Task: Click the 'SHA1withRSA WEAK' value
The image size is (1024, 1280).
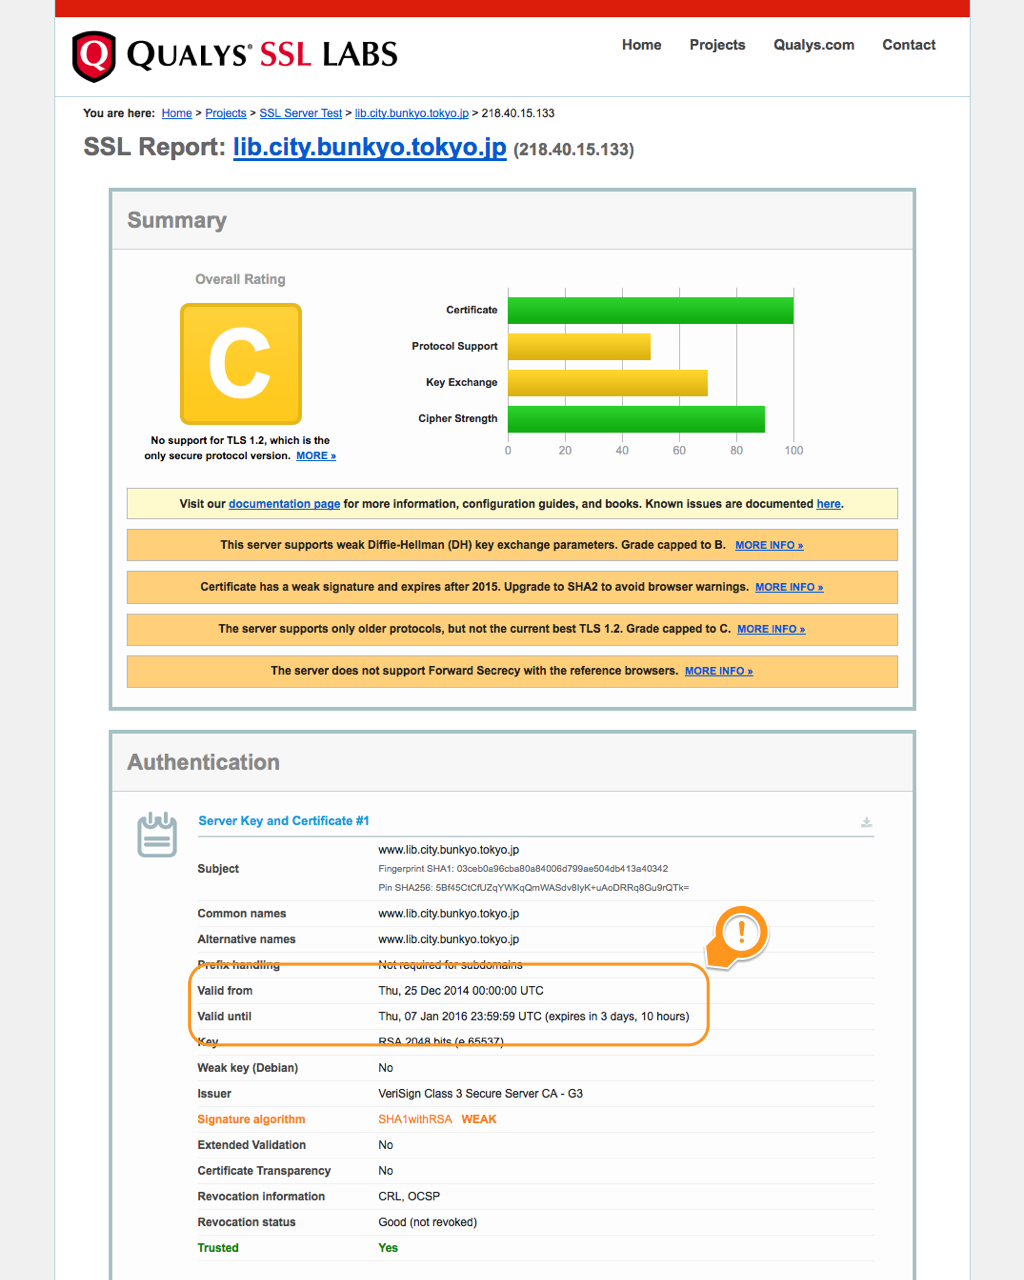Action: click(437, 1120)
